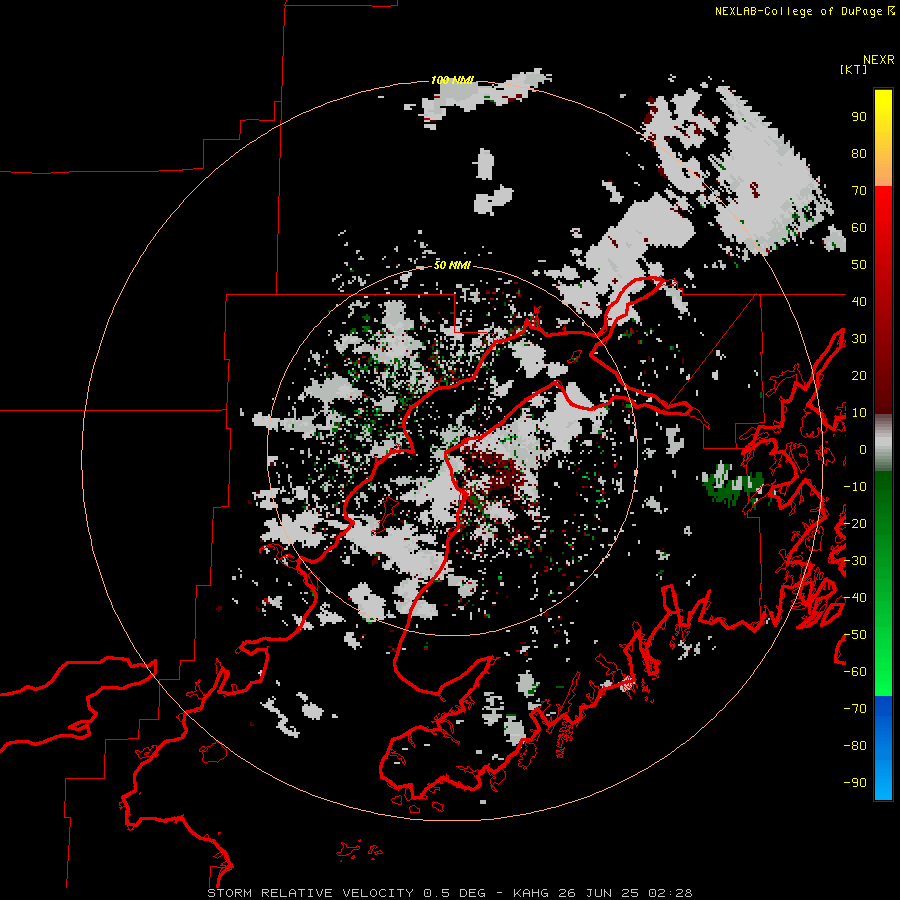Click the gray zero-velocity segment of color bar
This screenshot has height=900, width=900.
coord(883,443)
